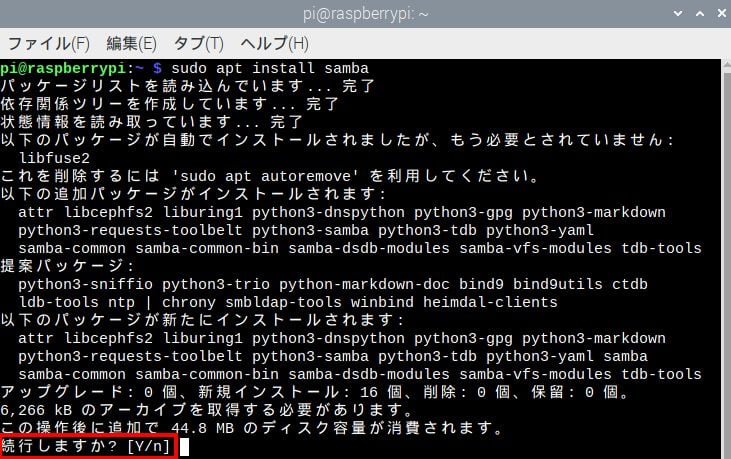The height and width of the screenshot is (459, 731).
Task: Click 'python3-trio' package name
Action: tap(216, 284)
